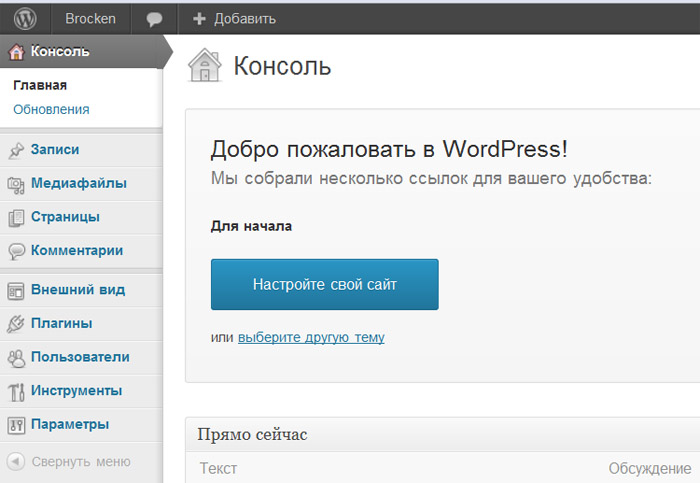
Task: Click the Для начала subheading
Action: (x=251, y=226)
